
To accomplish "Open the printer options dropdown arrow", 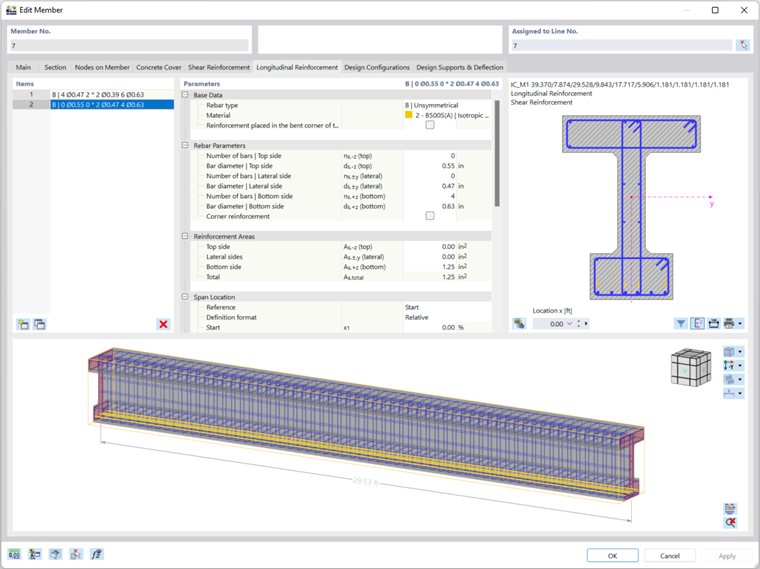I will pos(740,323).
